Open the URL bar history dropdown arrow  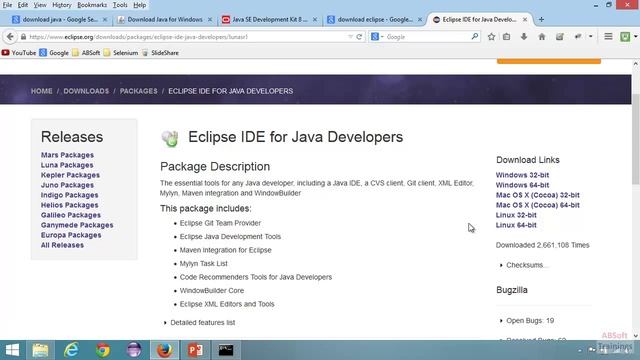[350, 37]
